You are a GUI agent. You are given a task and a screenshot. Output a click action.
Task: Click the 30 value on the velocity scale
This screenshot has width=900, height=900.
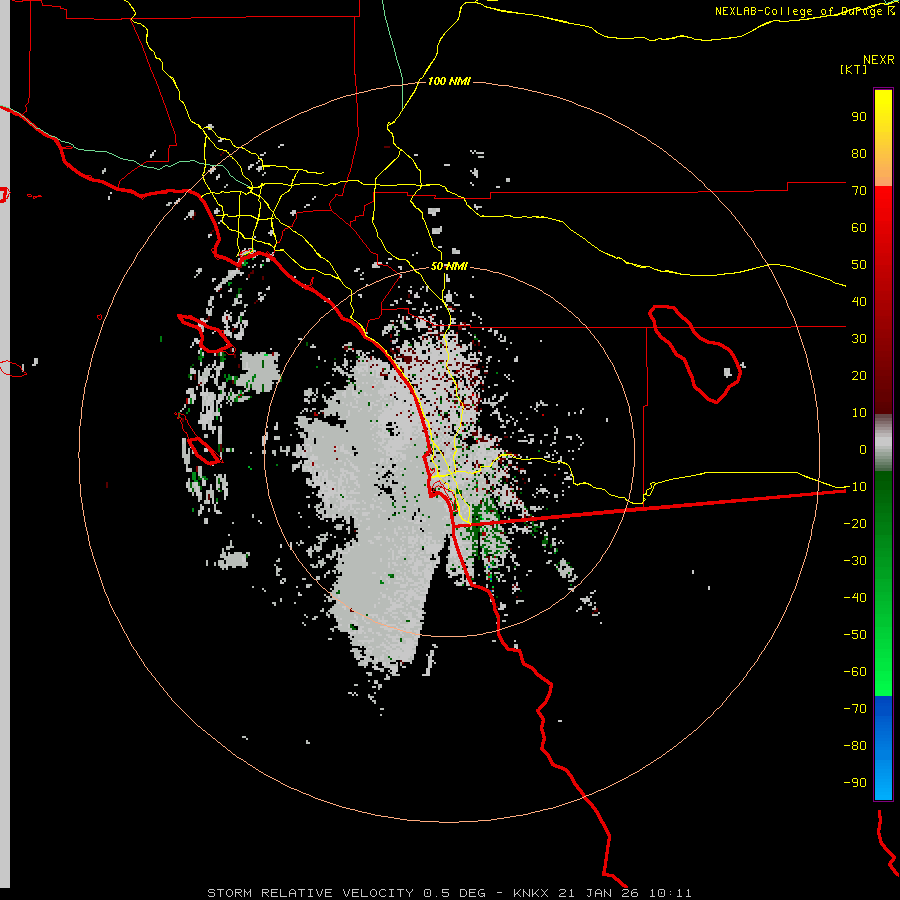[859, 339]
